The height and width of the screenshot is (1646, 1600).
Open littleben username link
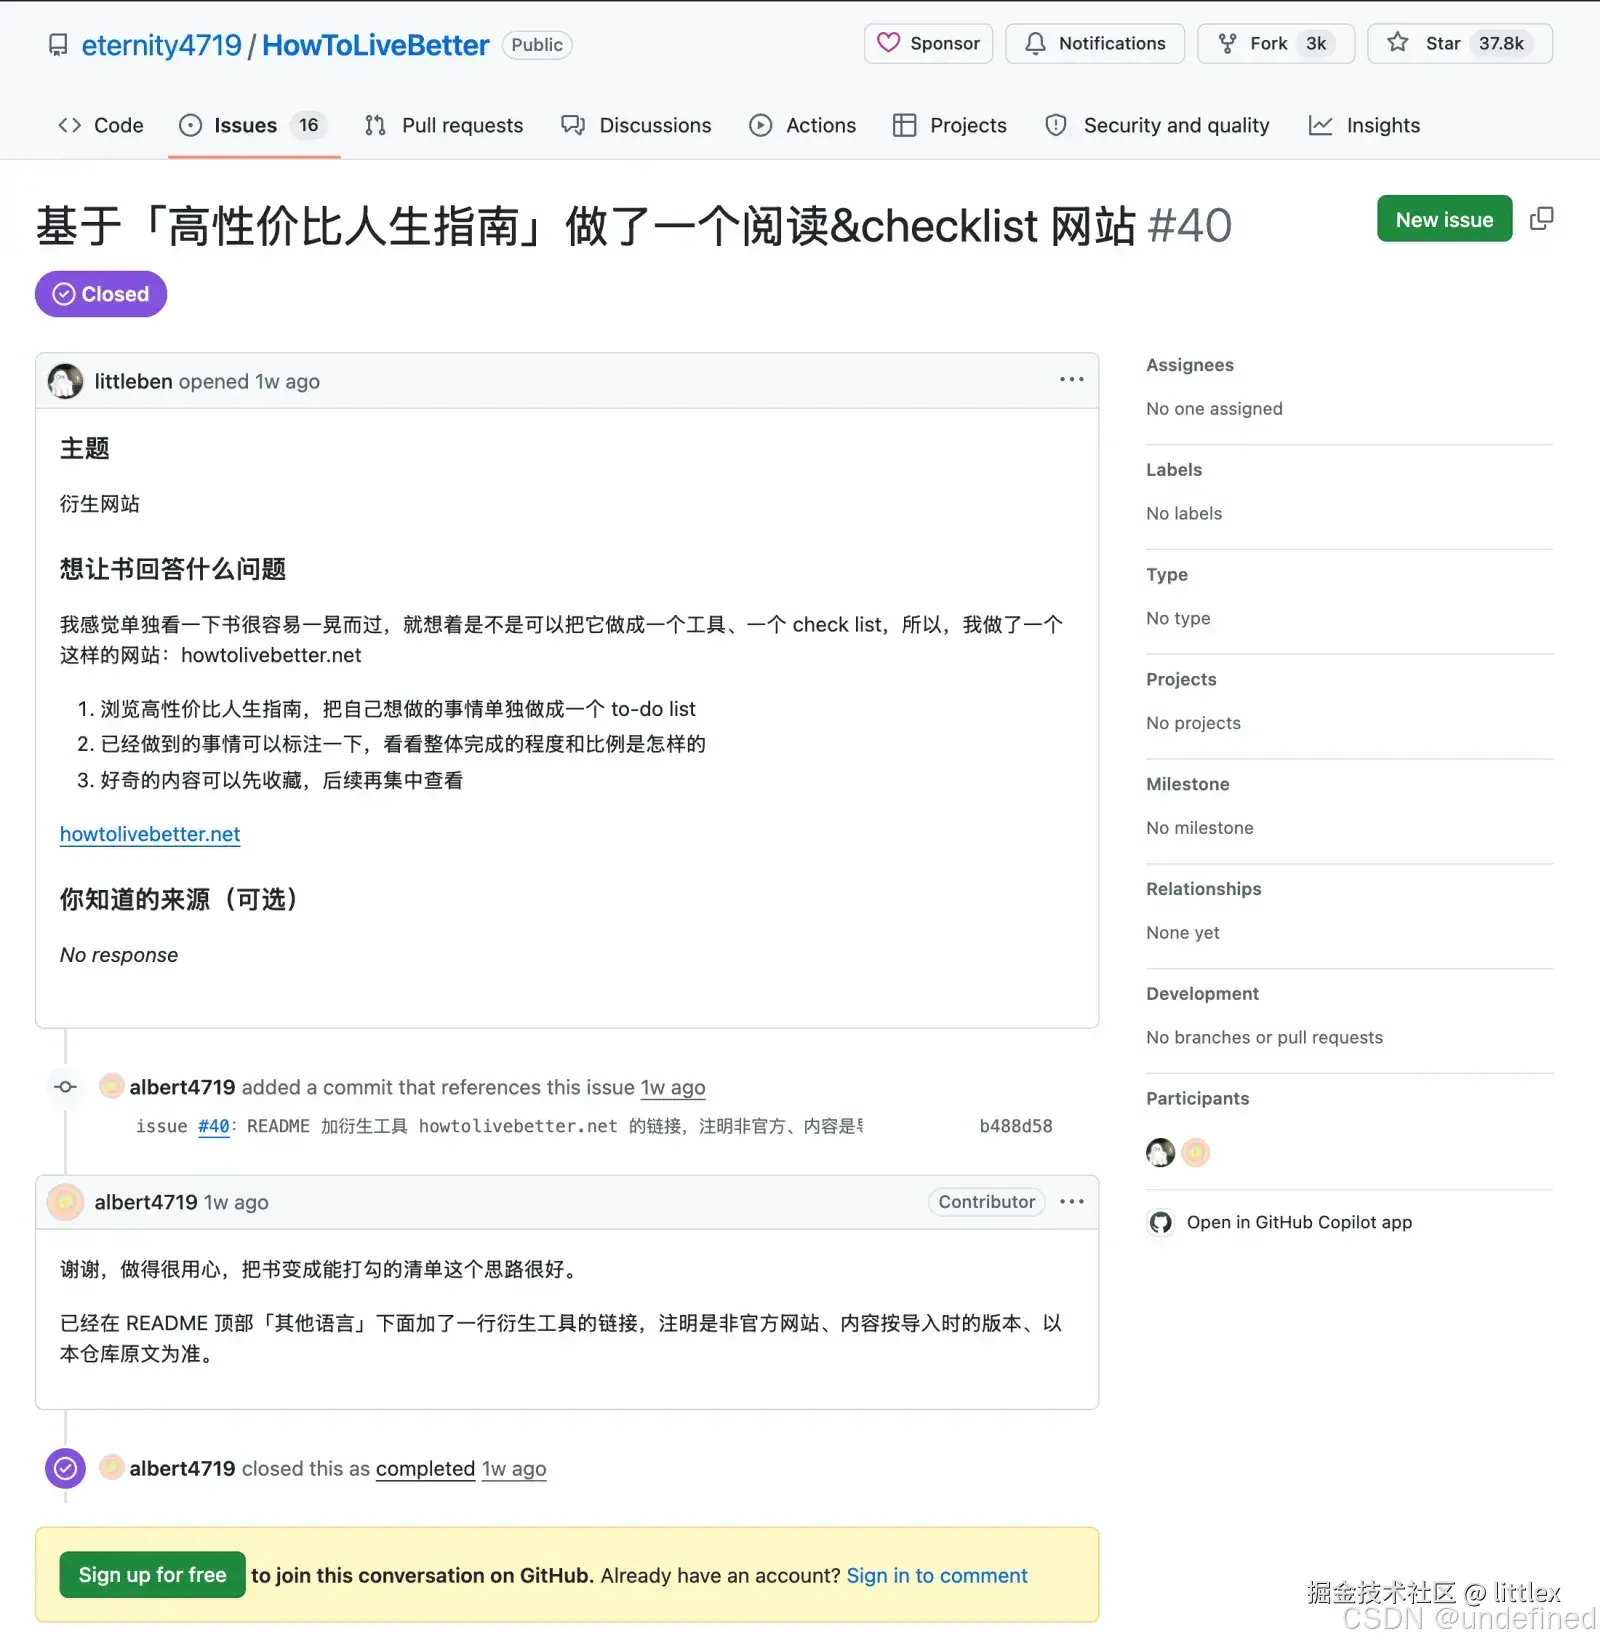(133, 381)
